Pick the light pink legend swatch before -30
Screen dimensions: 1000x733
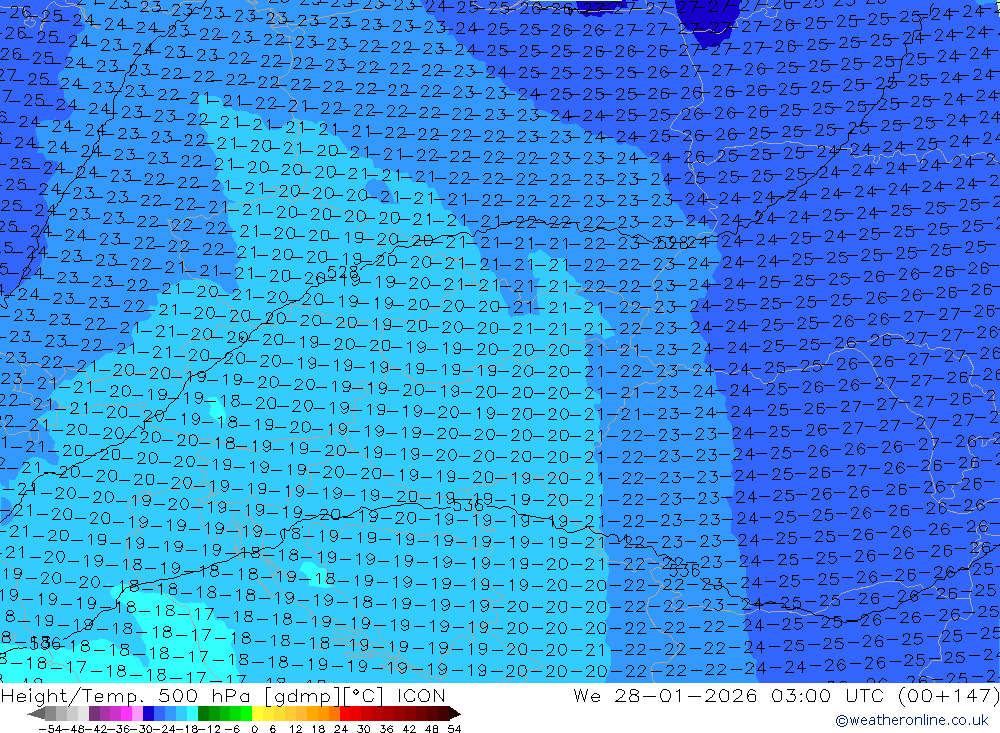(137, 713)
